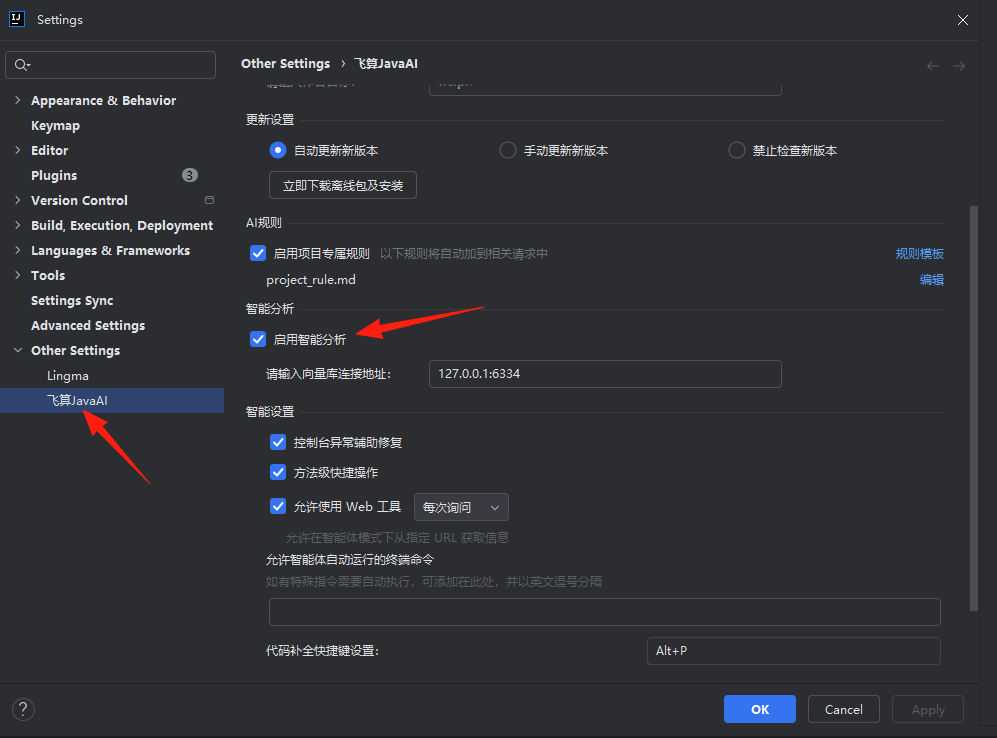Toggle 控制台异常辅助修复 checkbox
Image resolution: width=997 pixels, height=738 pixels.
point(278,442)
